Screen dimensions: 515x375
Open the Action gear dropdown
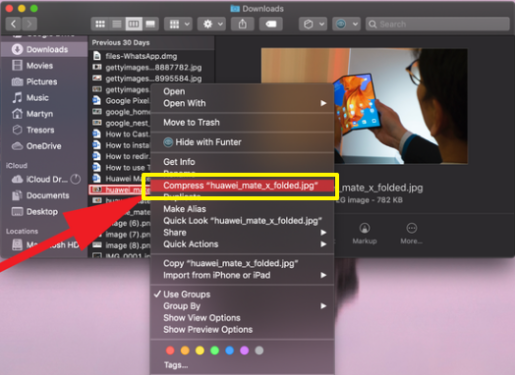click(212, 24)
